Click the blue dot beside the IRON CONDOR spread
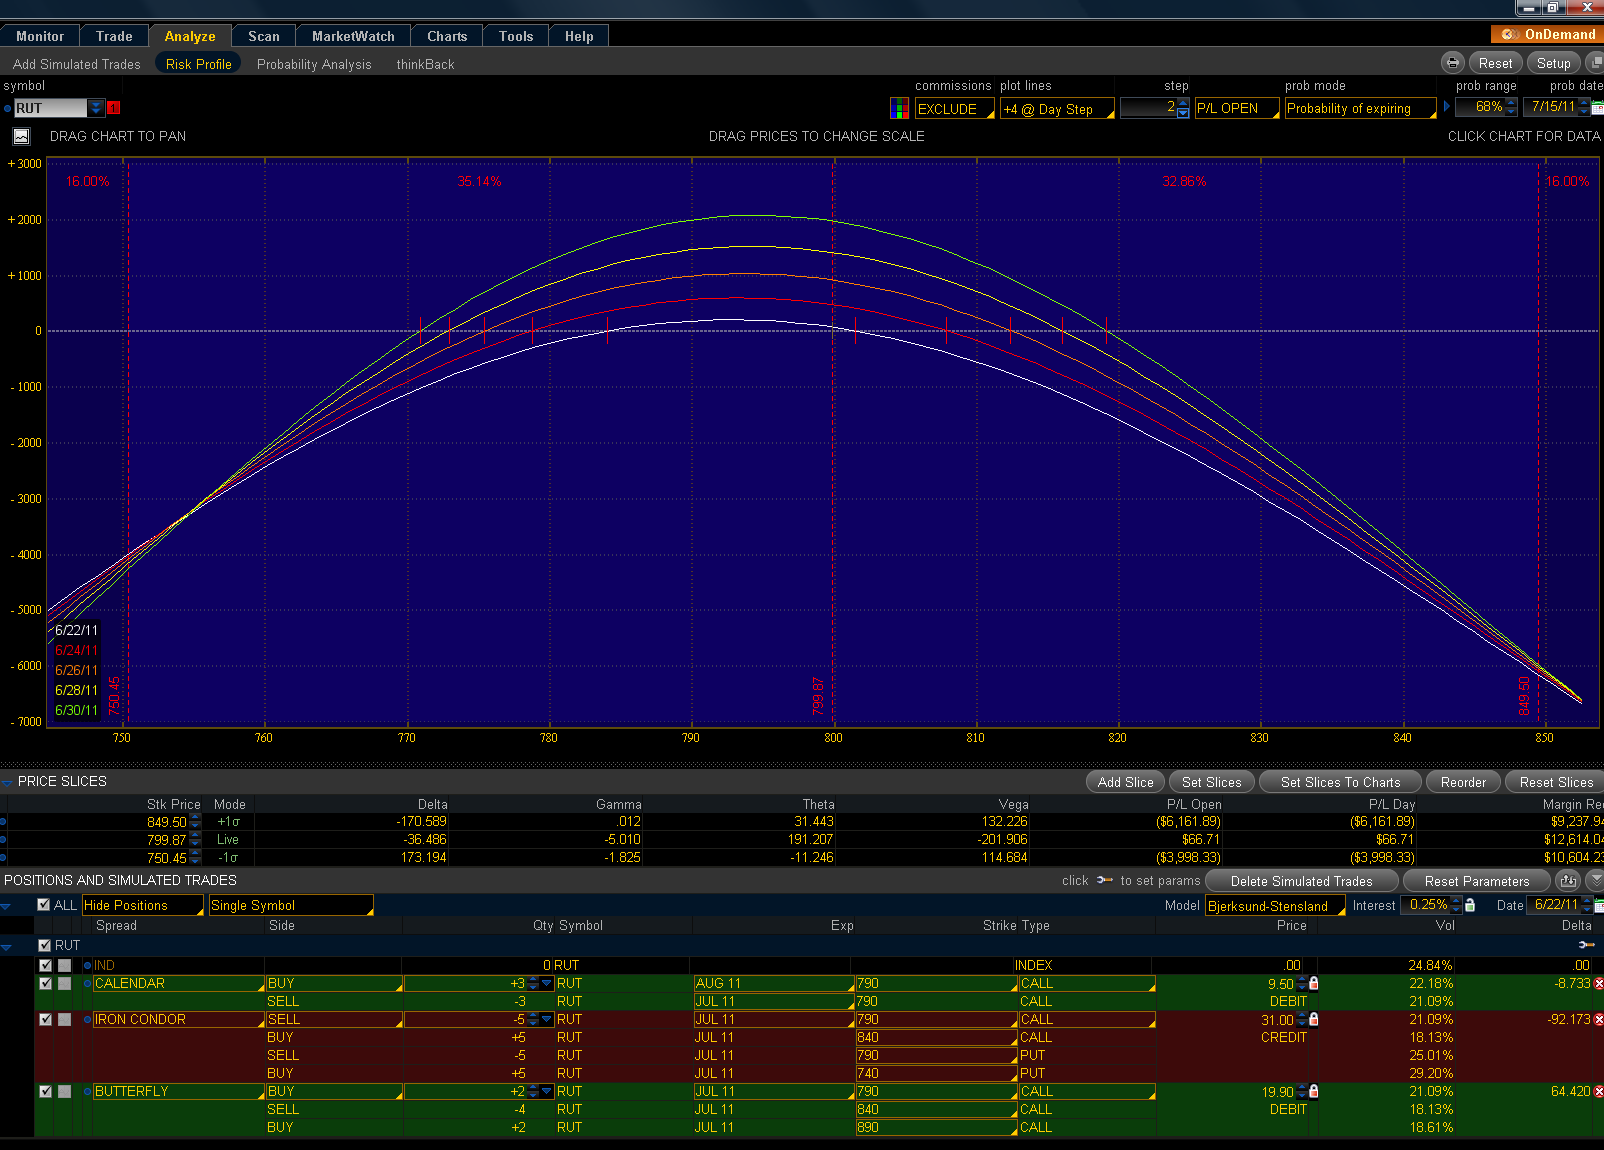The image size is (1604, 1150). pos(88,1020)
